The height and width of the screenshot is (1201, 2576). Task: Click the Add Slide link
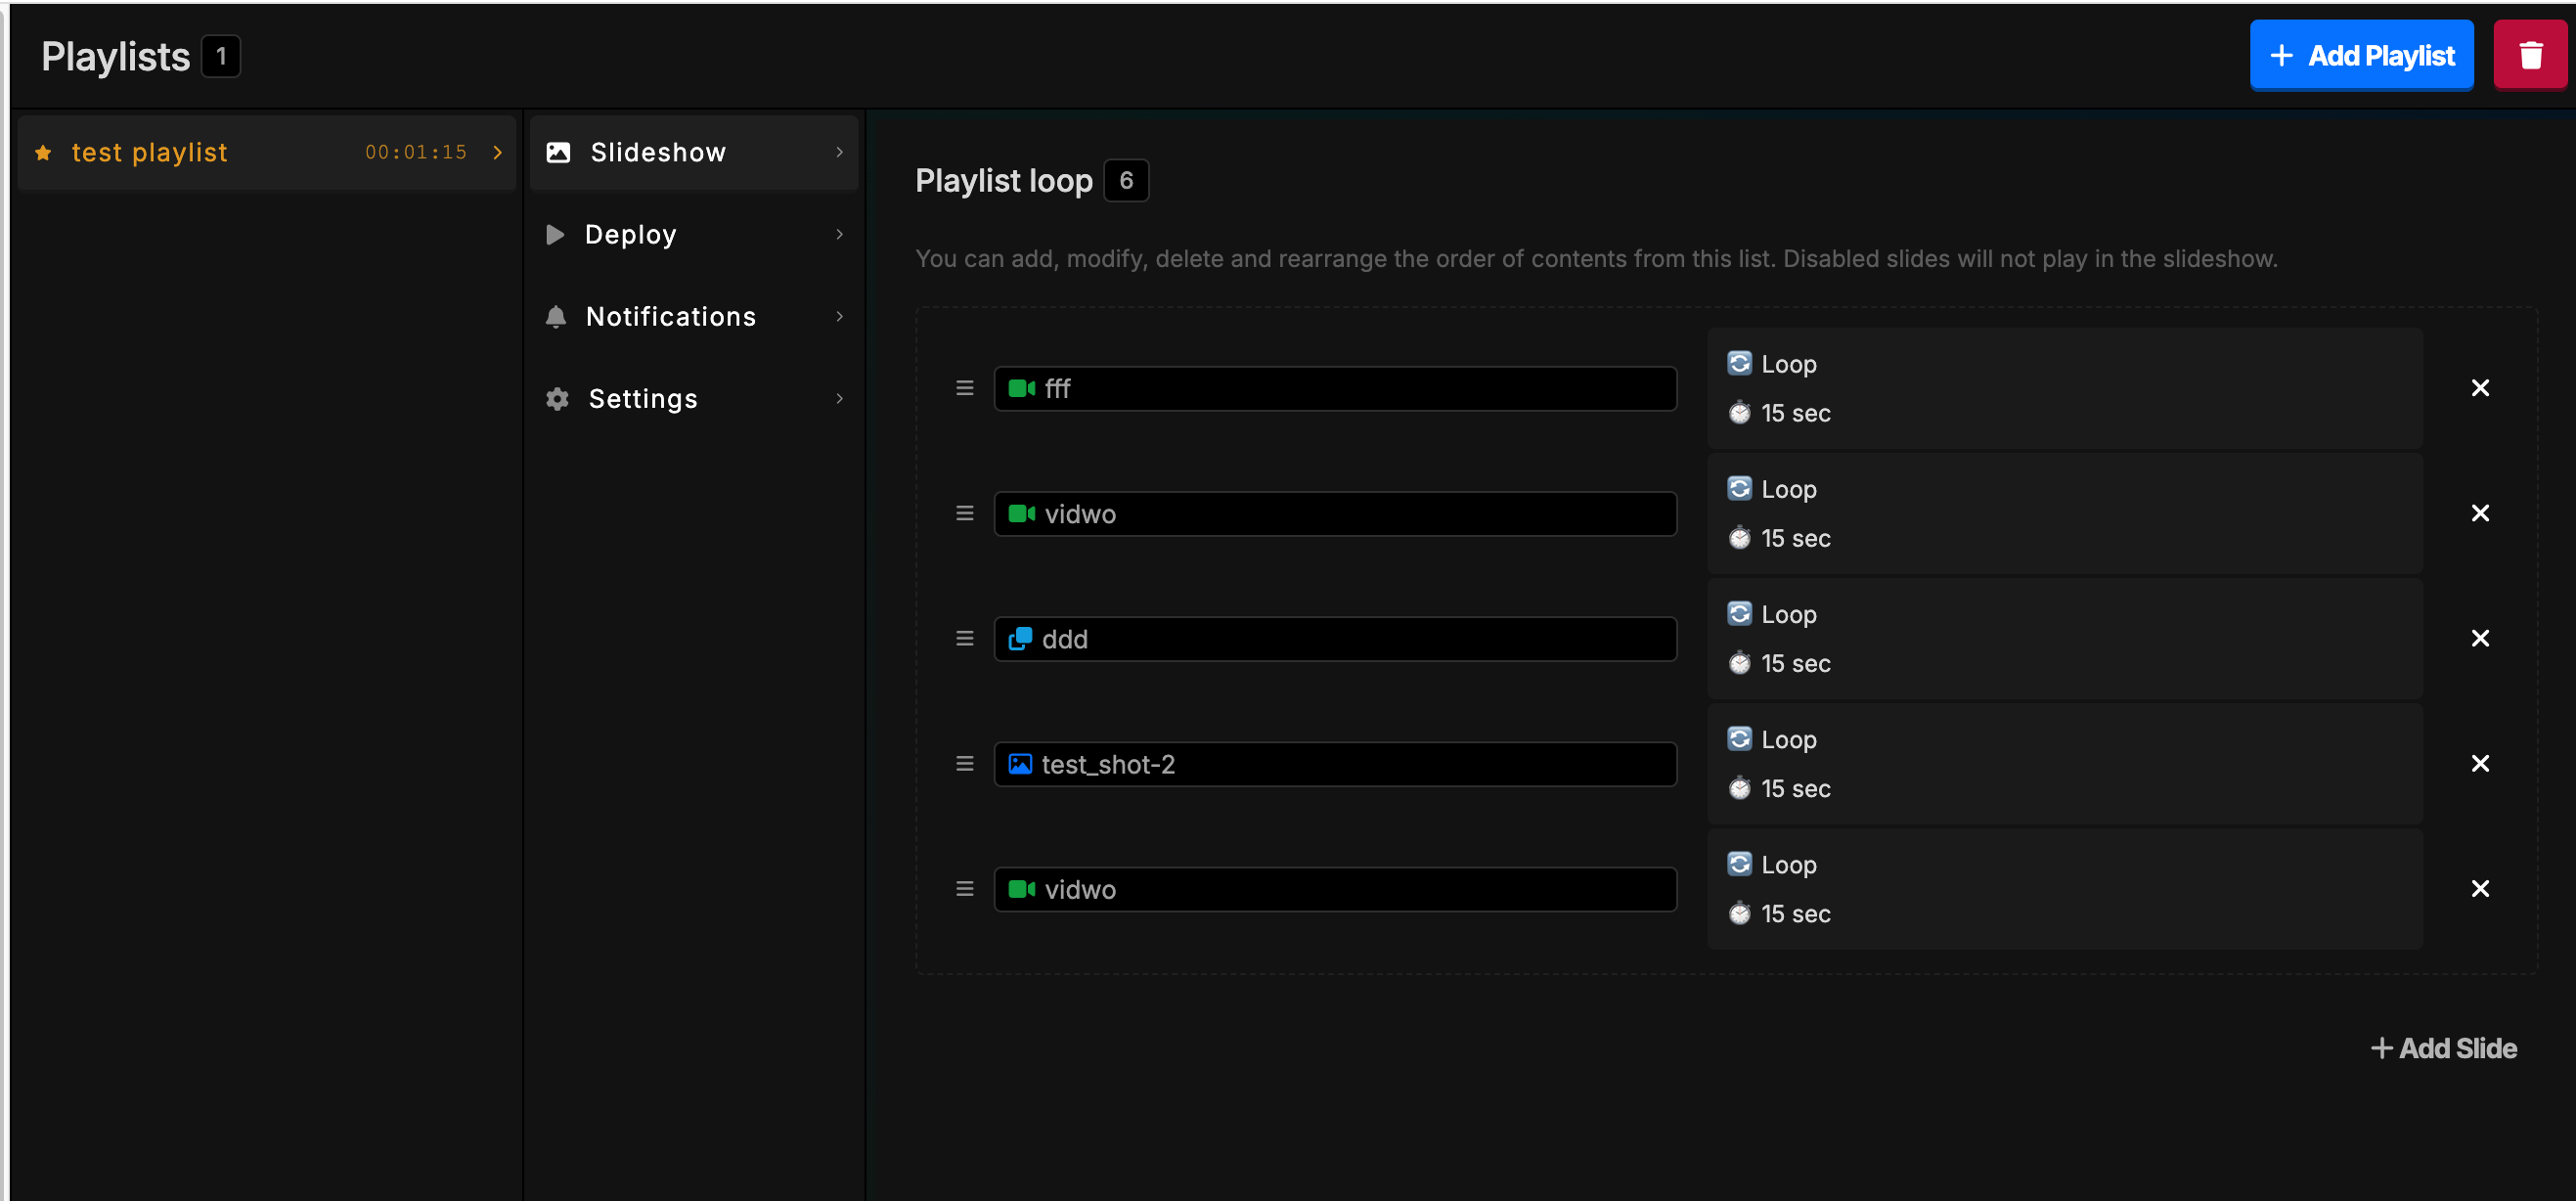pos(2443,1048)
